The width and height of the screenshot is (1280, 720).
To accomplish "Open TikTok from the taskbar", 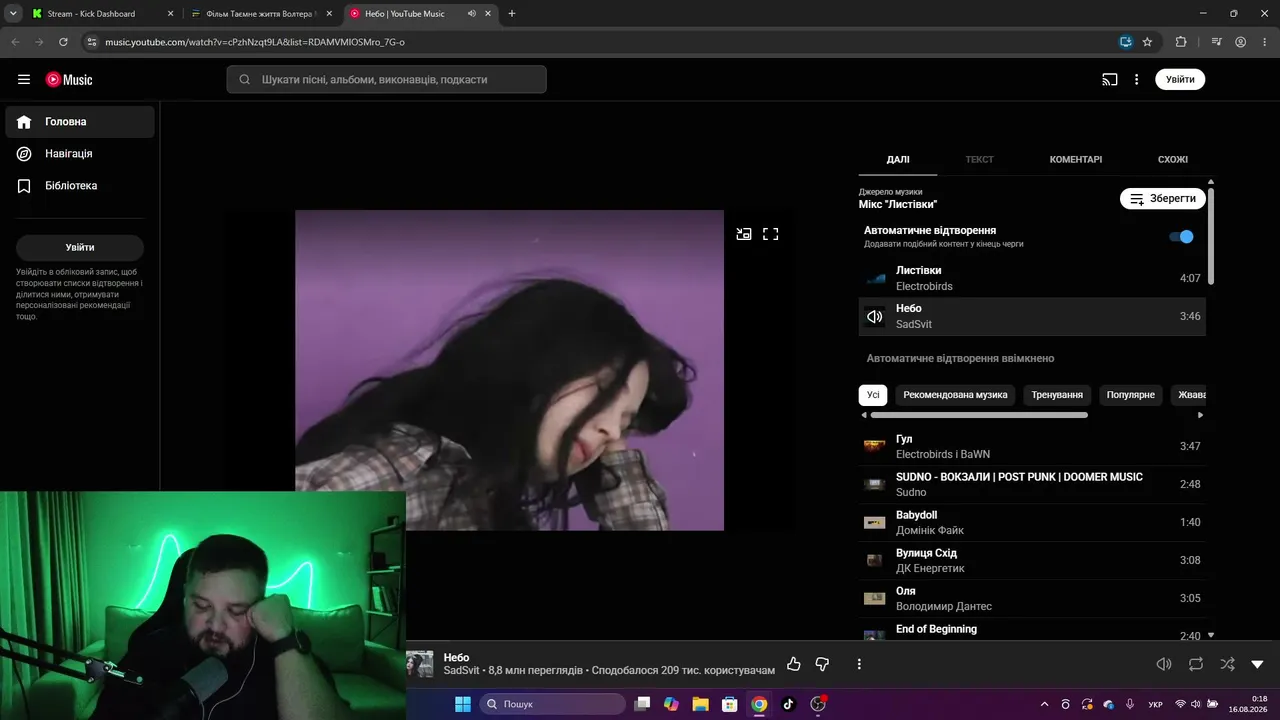I will (x=788, y=704).
